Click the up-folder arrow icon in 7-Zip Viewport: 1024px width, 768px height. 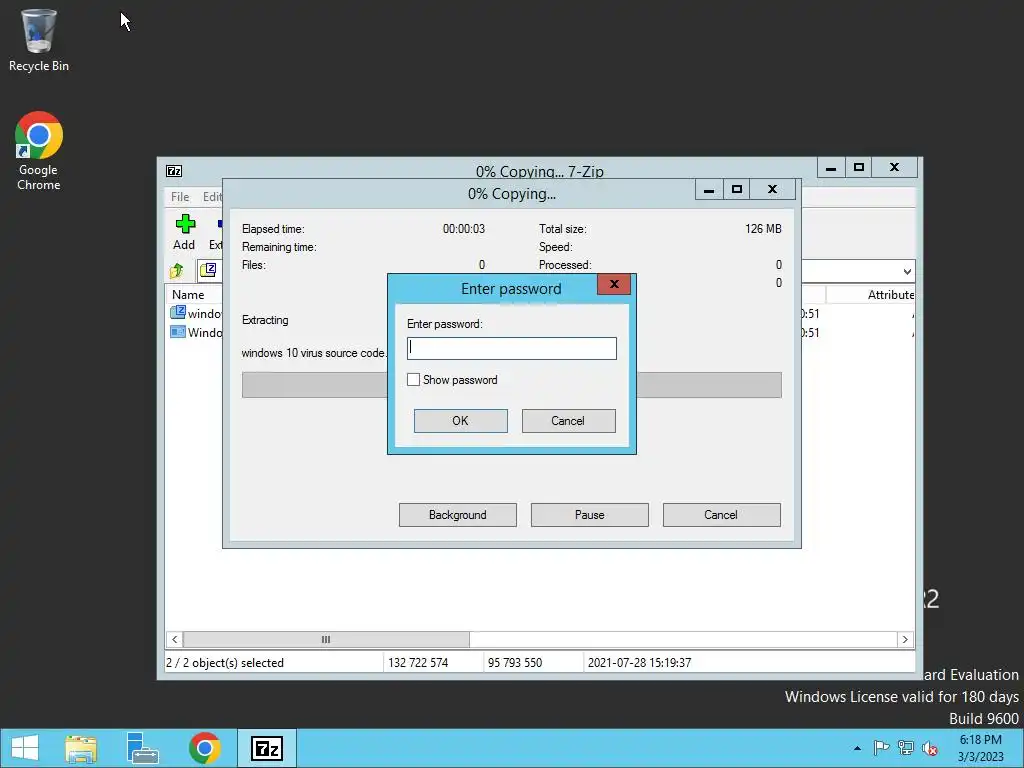pyautogui.click(x=176, y=270)
